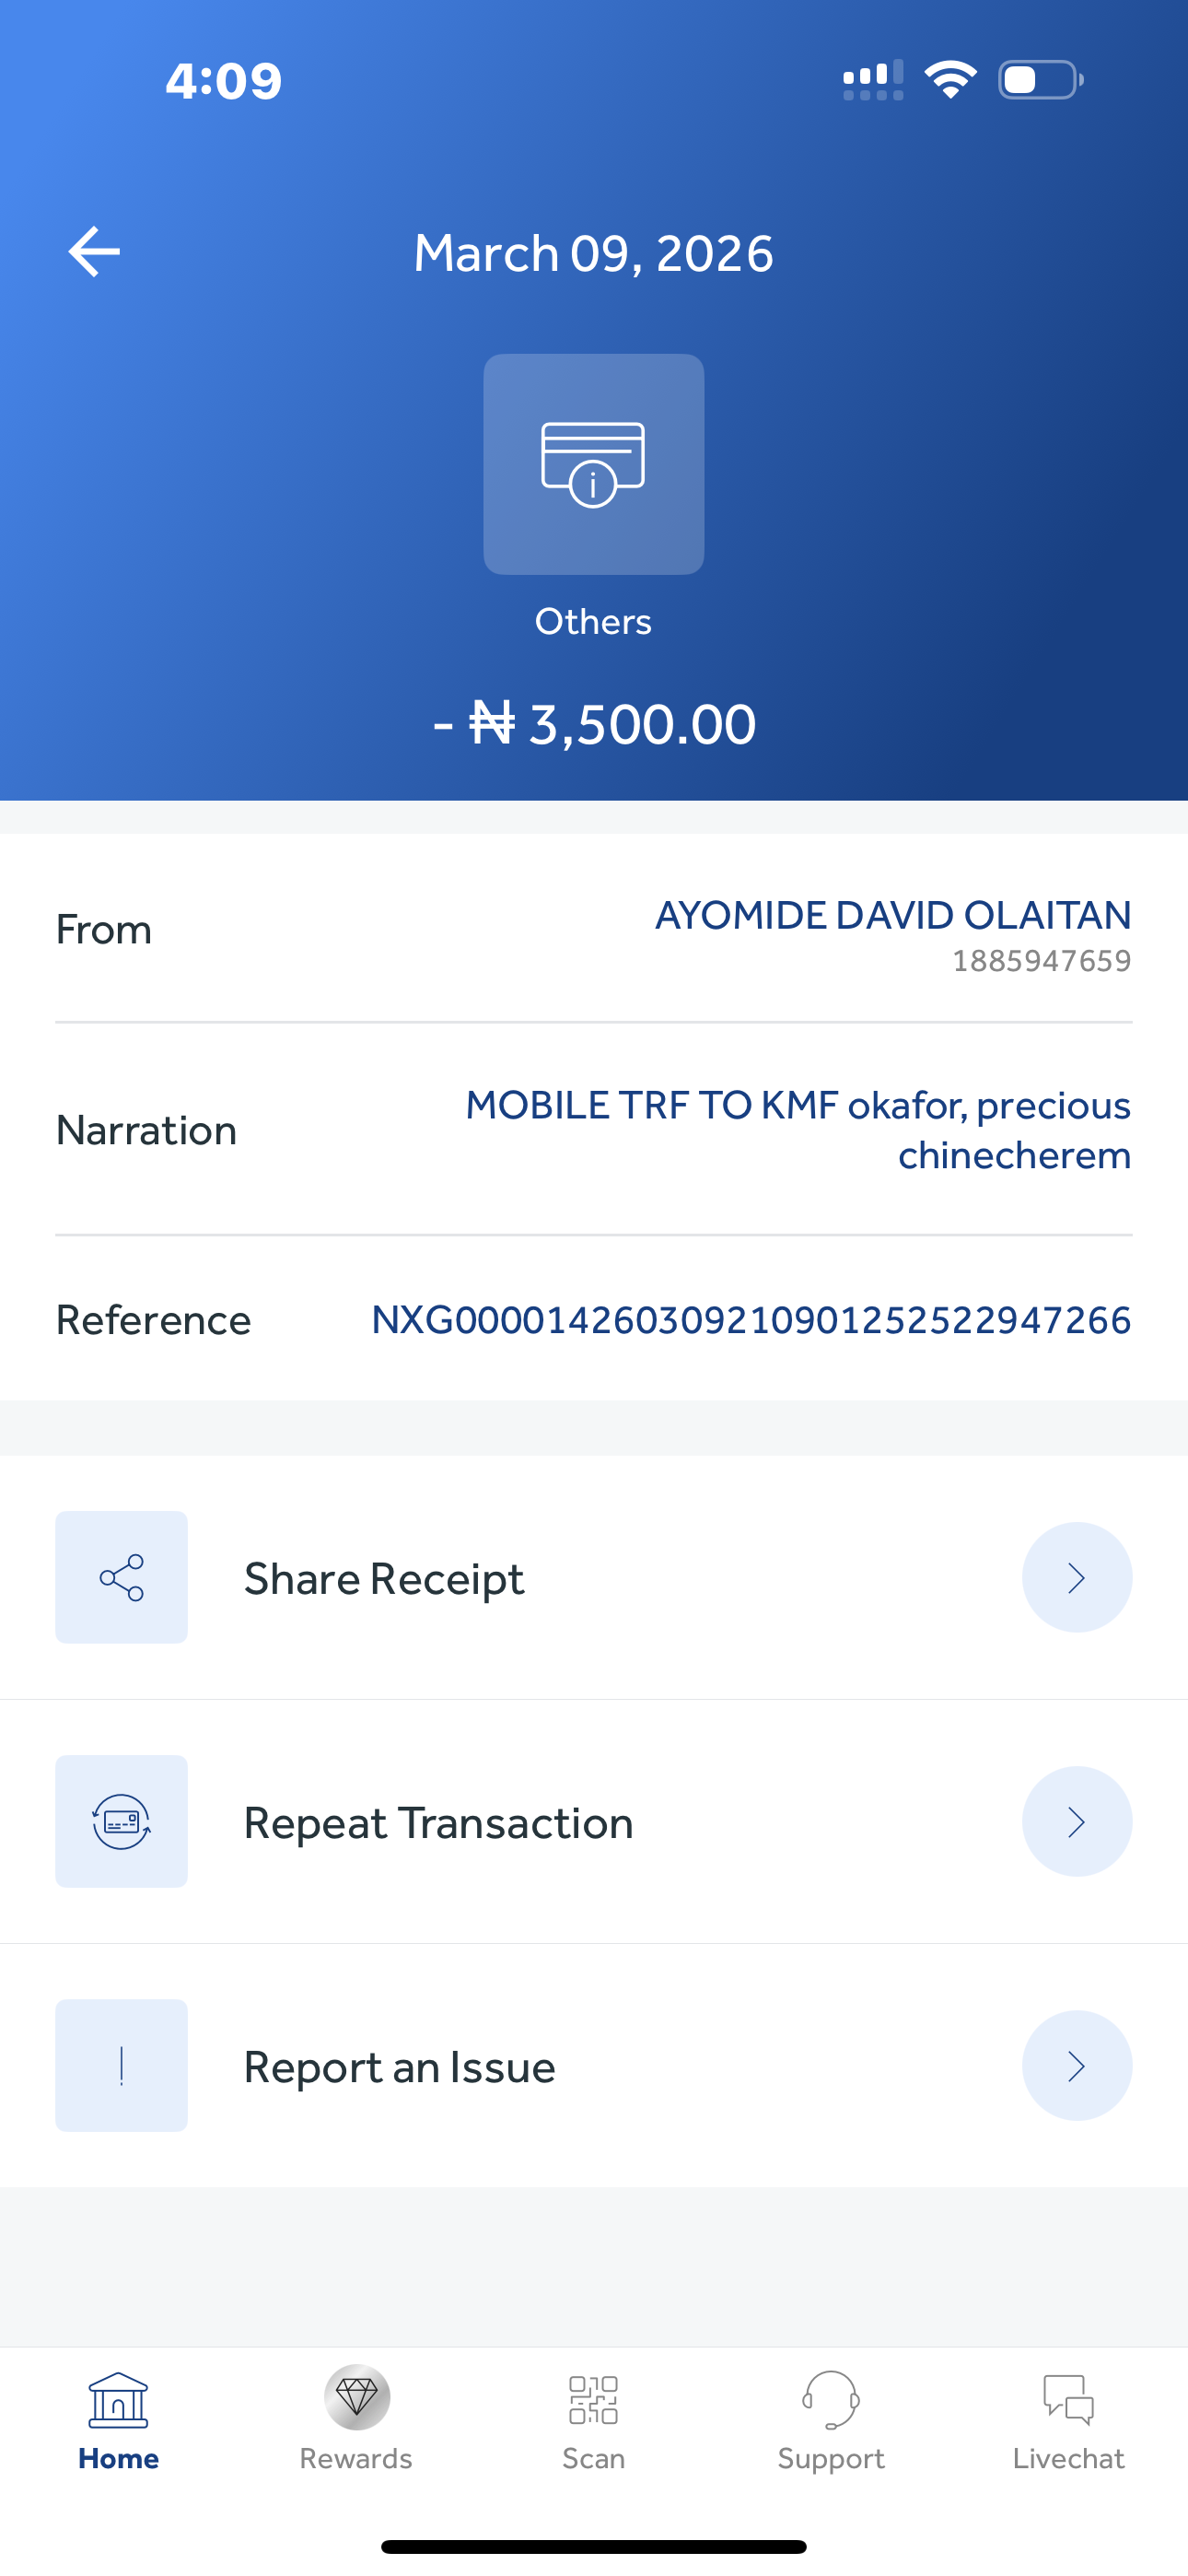1188x2576 pixels.
Task: Tap the repeat transaction card icon
Action: pos(121,1821)
